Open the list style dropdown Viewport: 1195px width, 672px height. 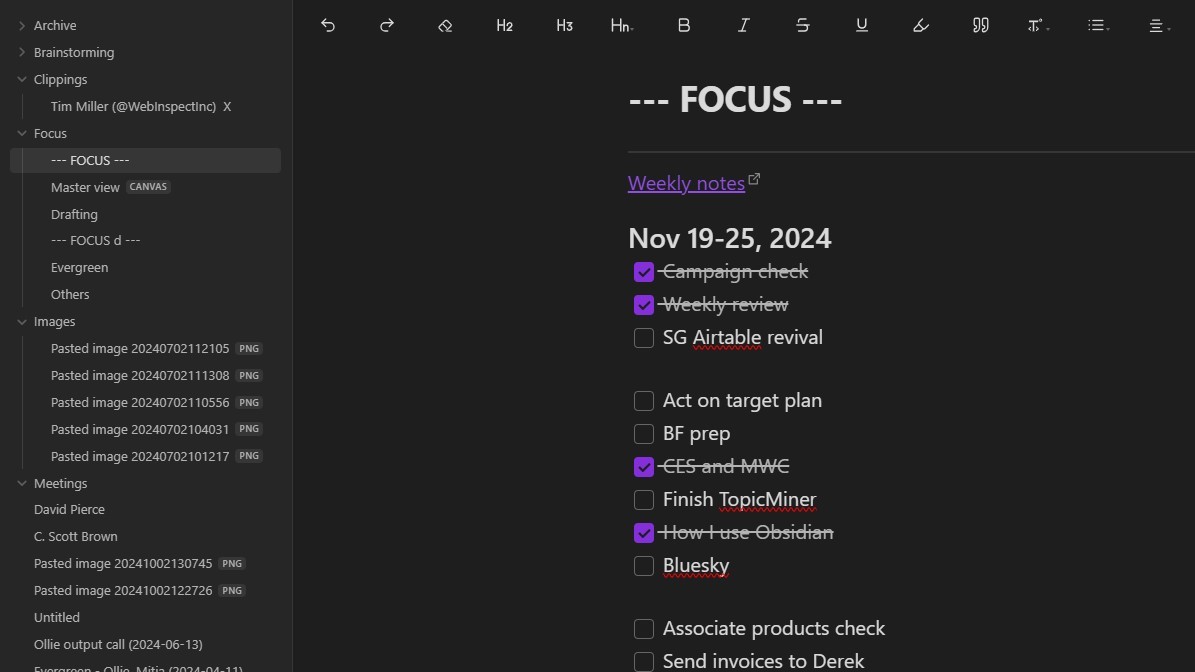[1099, 26]
